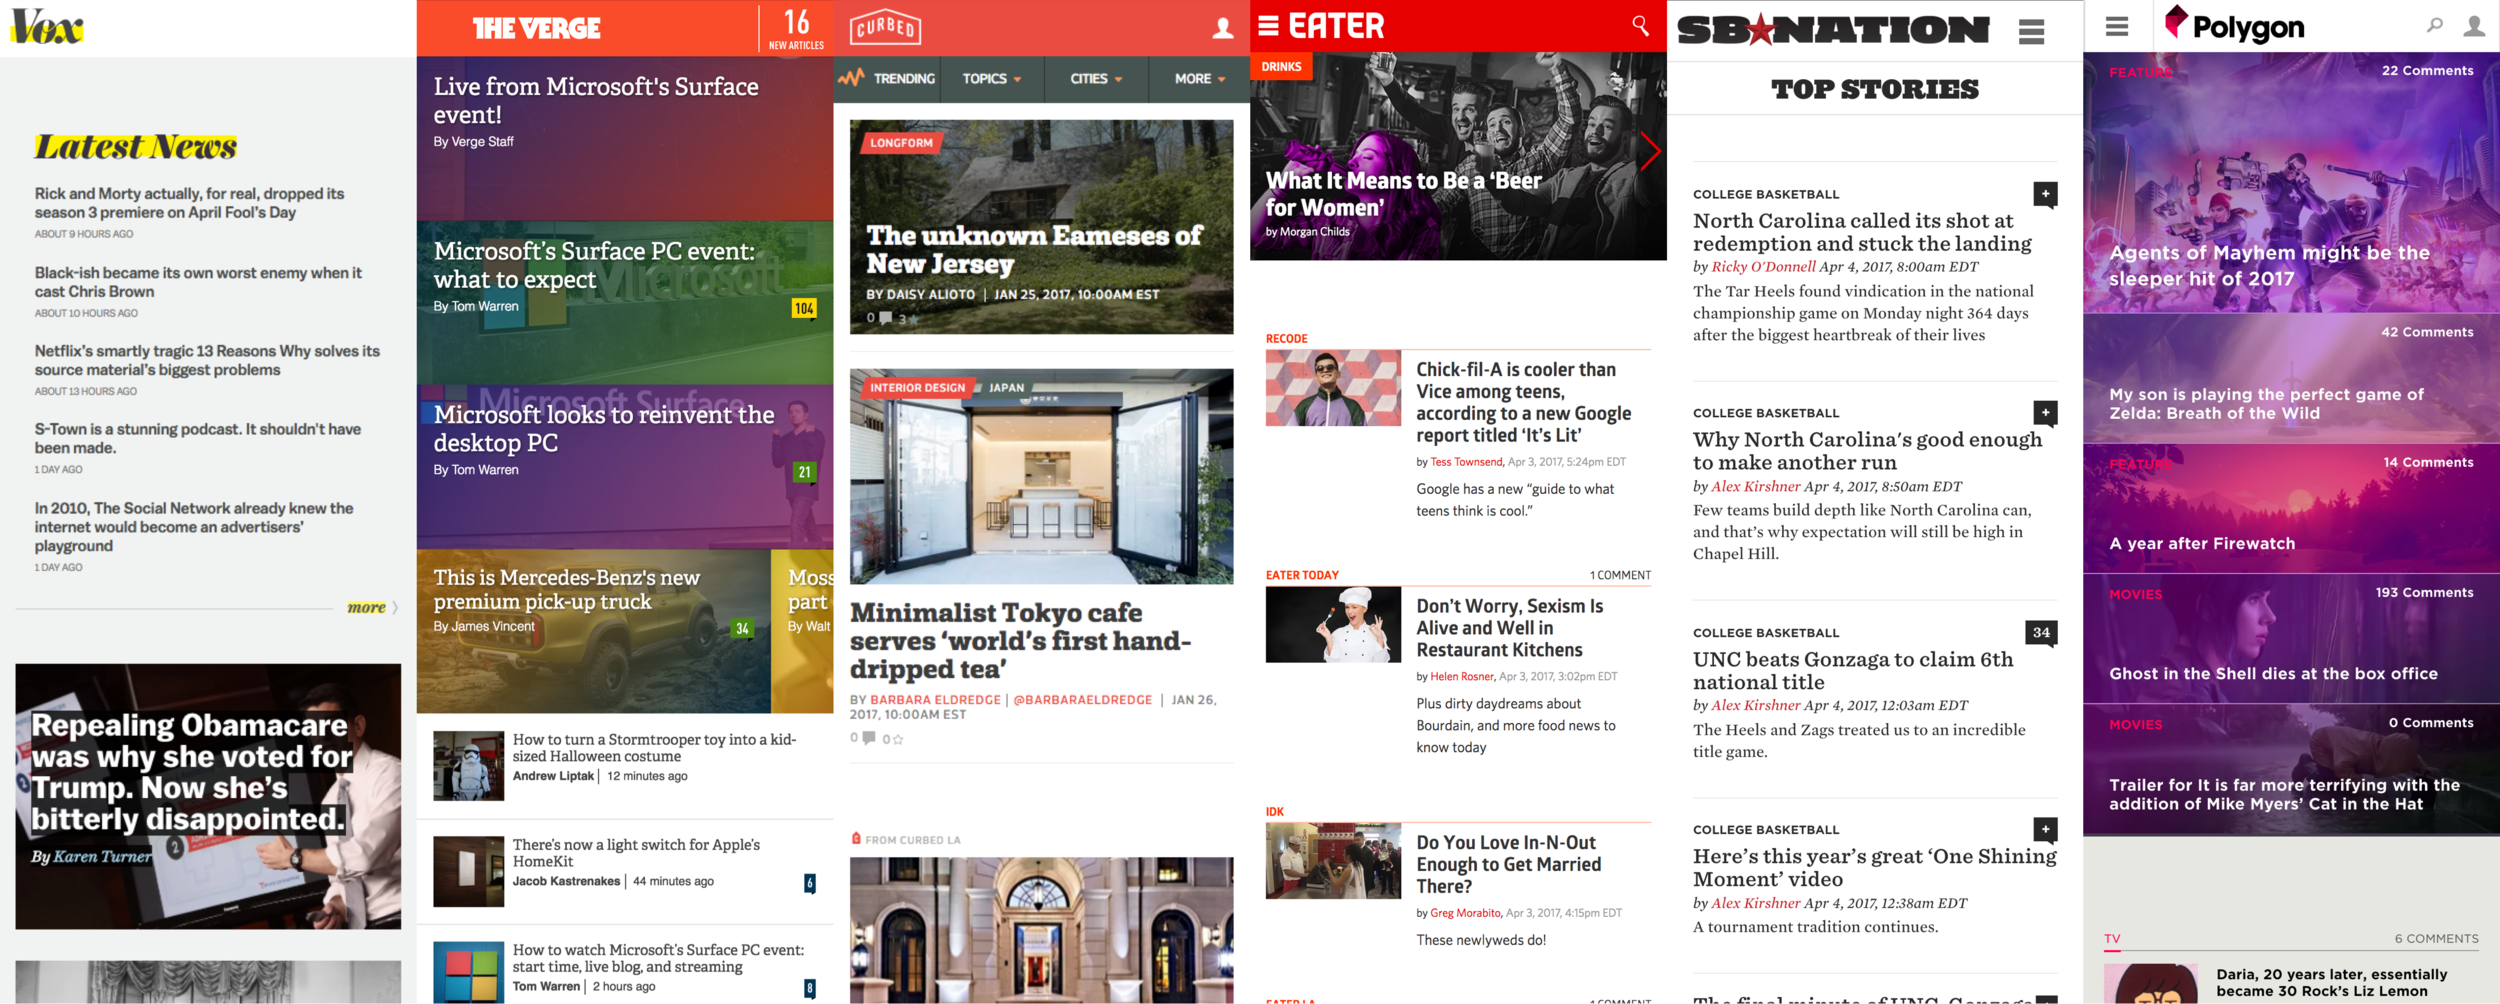Open 193 Comments on Ghost in the Shell
2500x1004 pixels.
[x=2424, y=592]
